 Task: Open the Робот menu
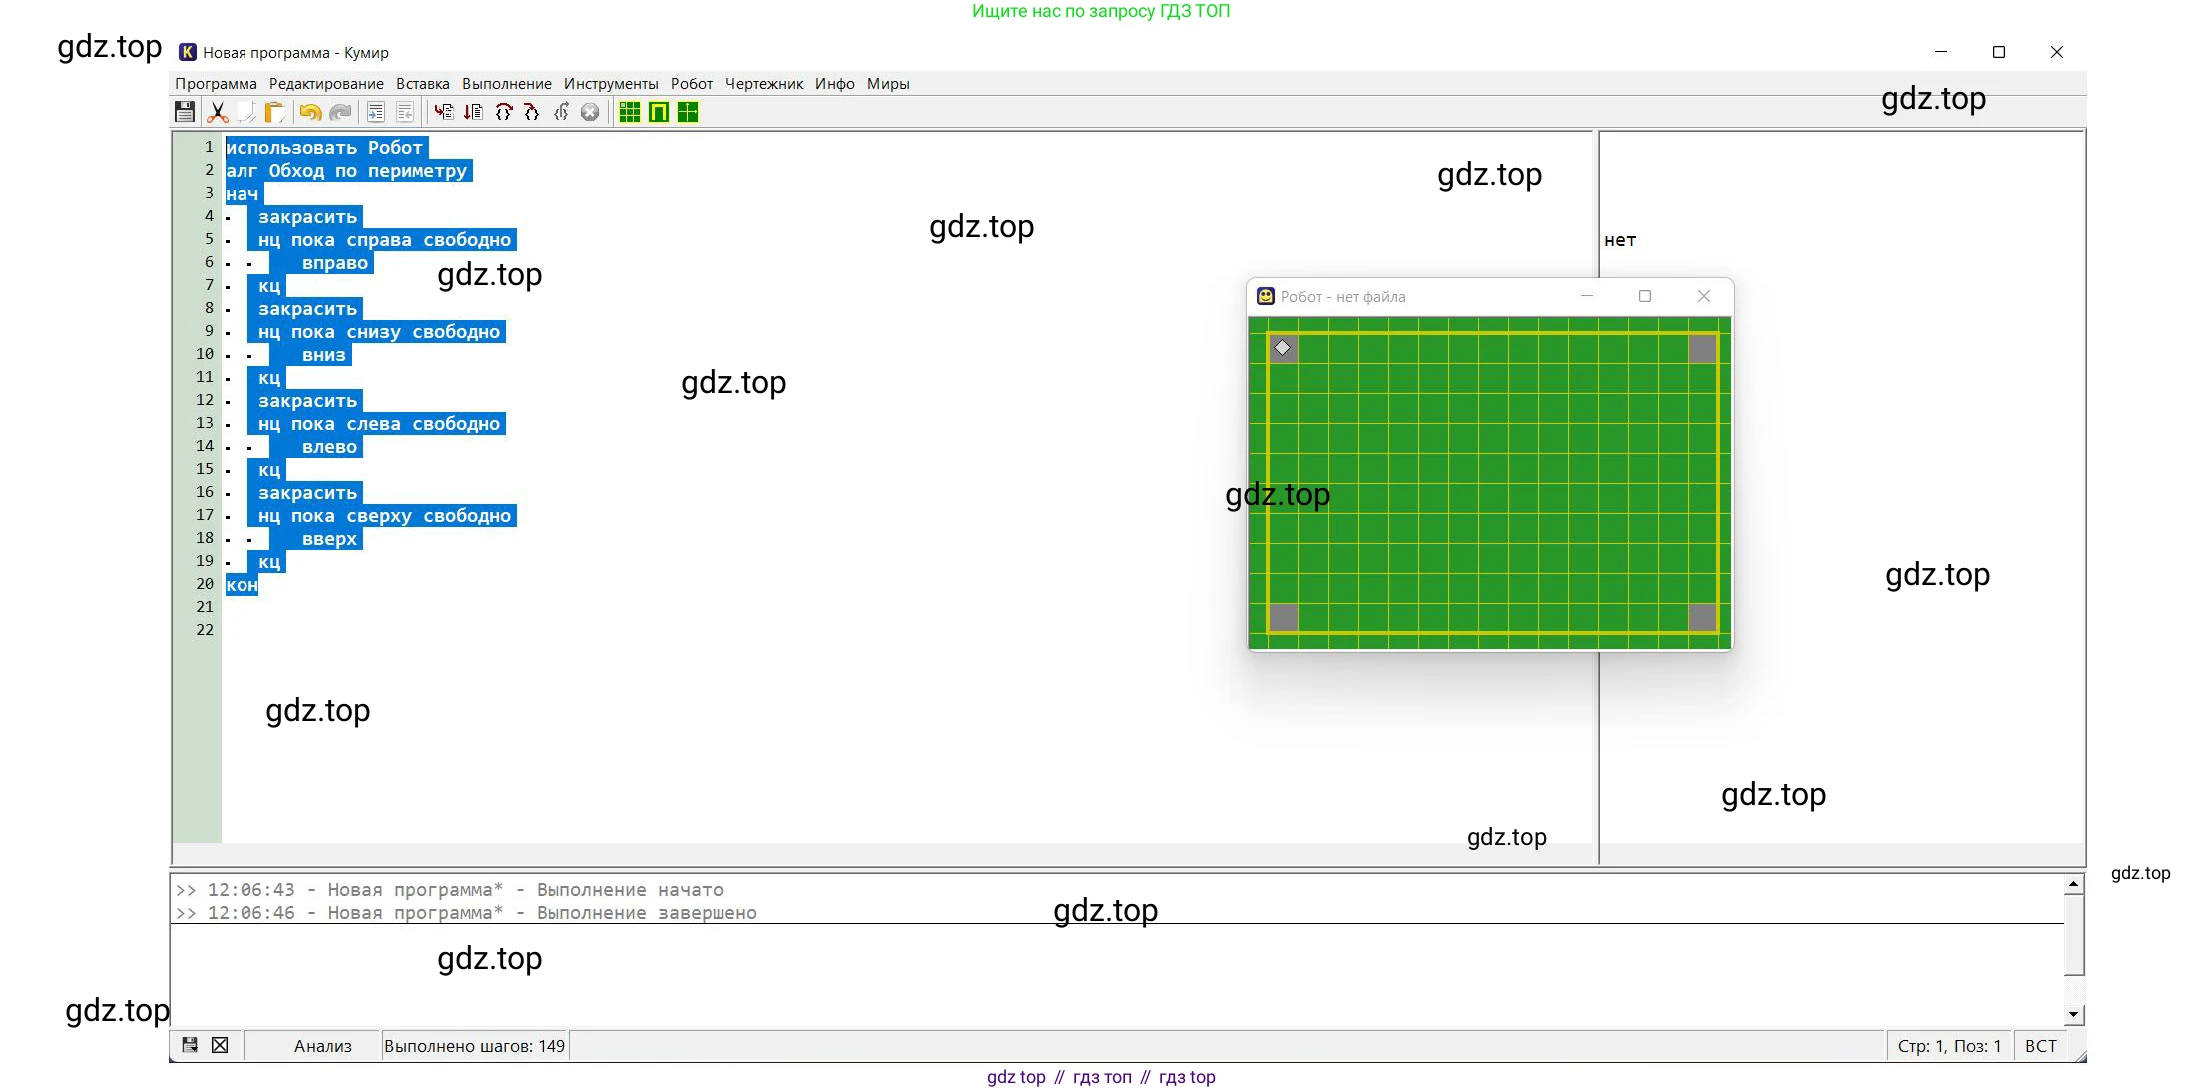coord(692,84)
